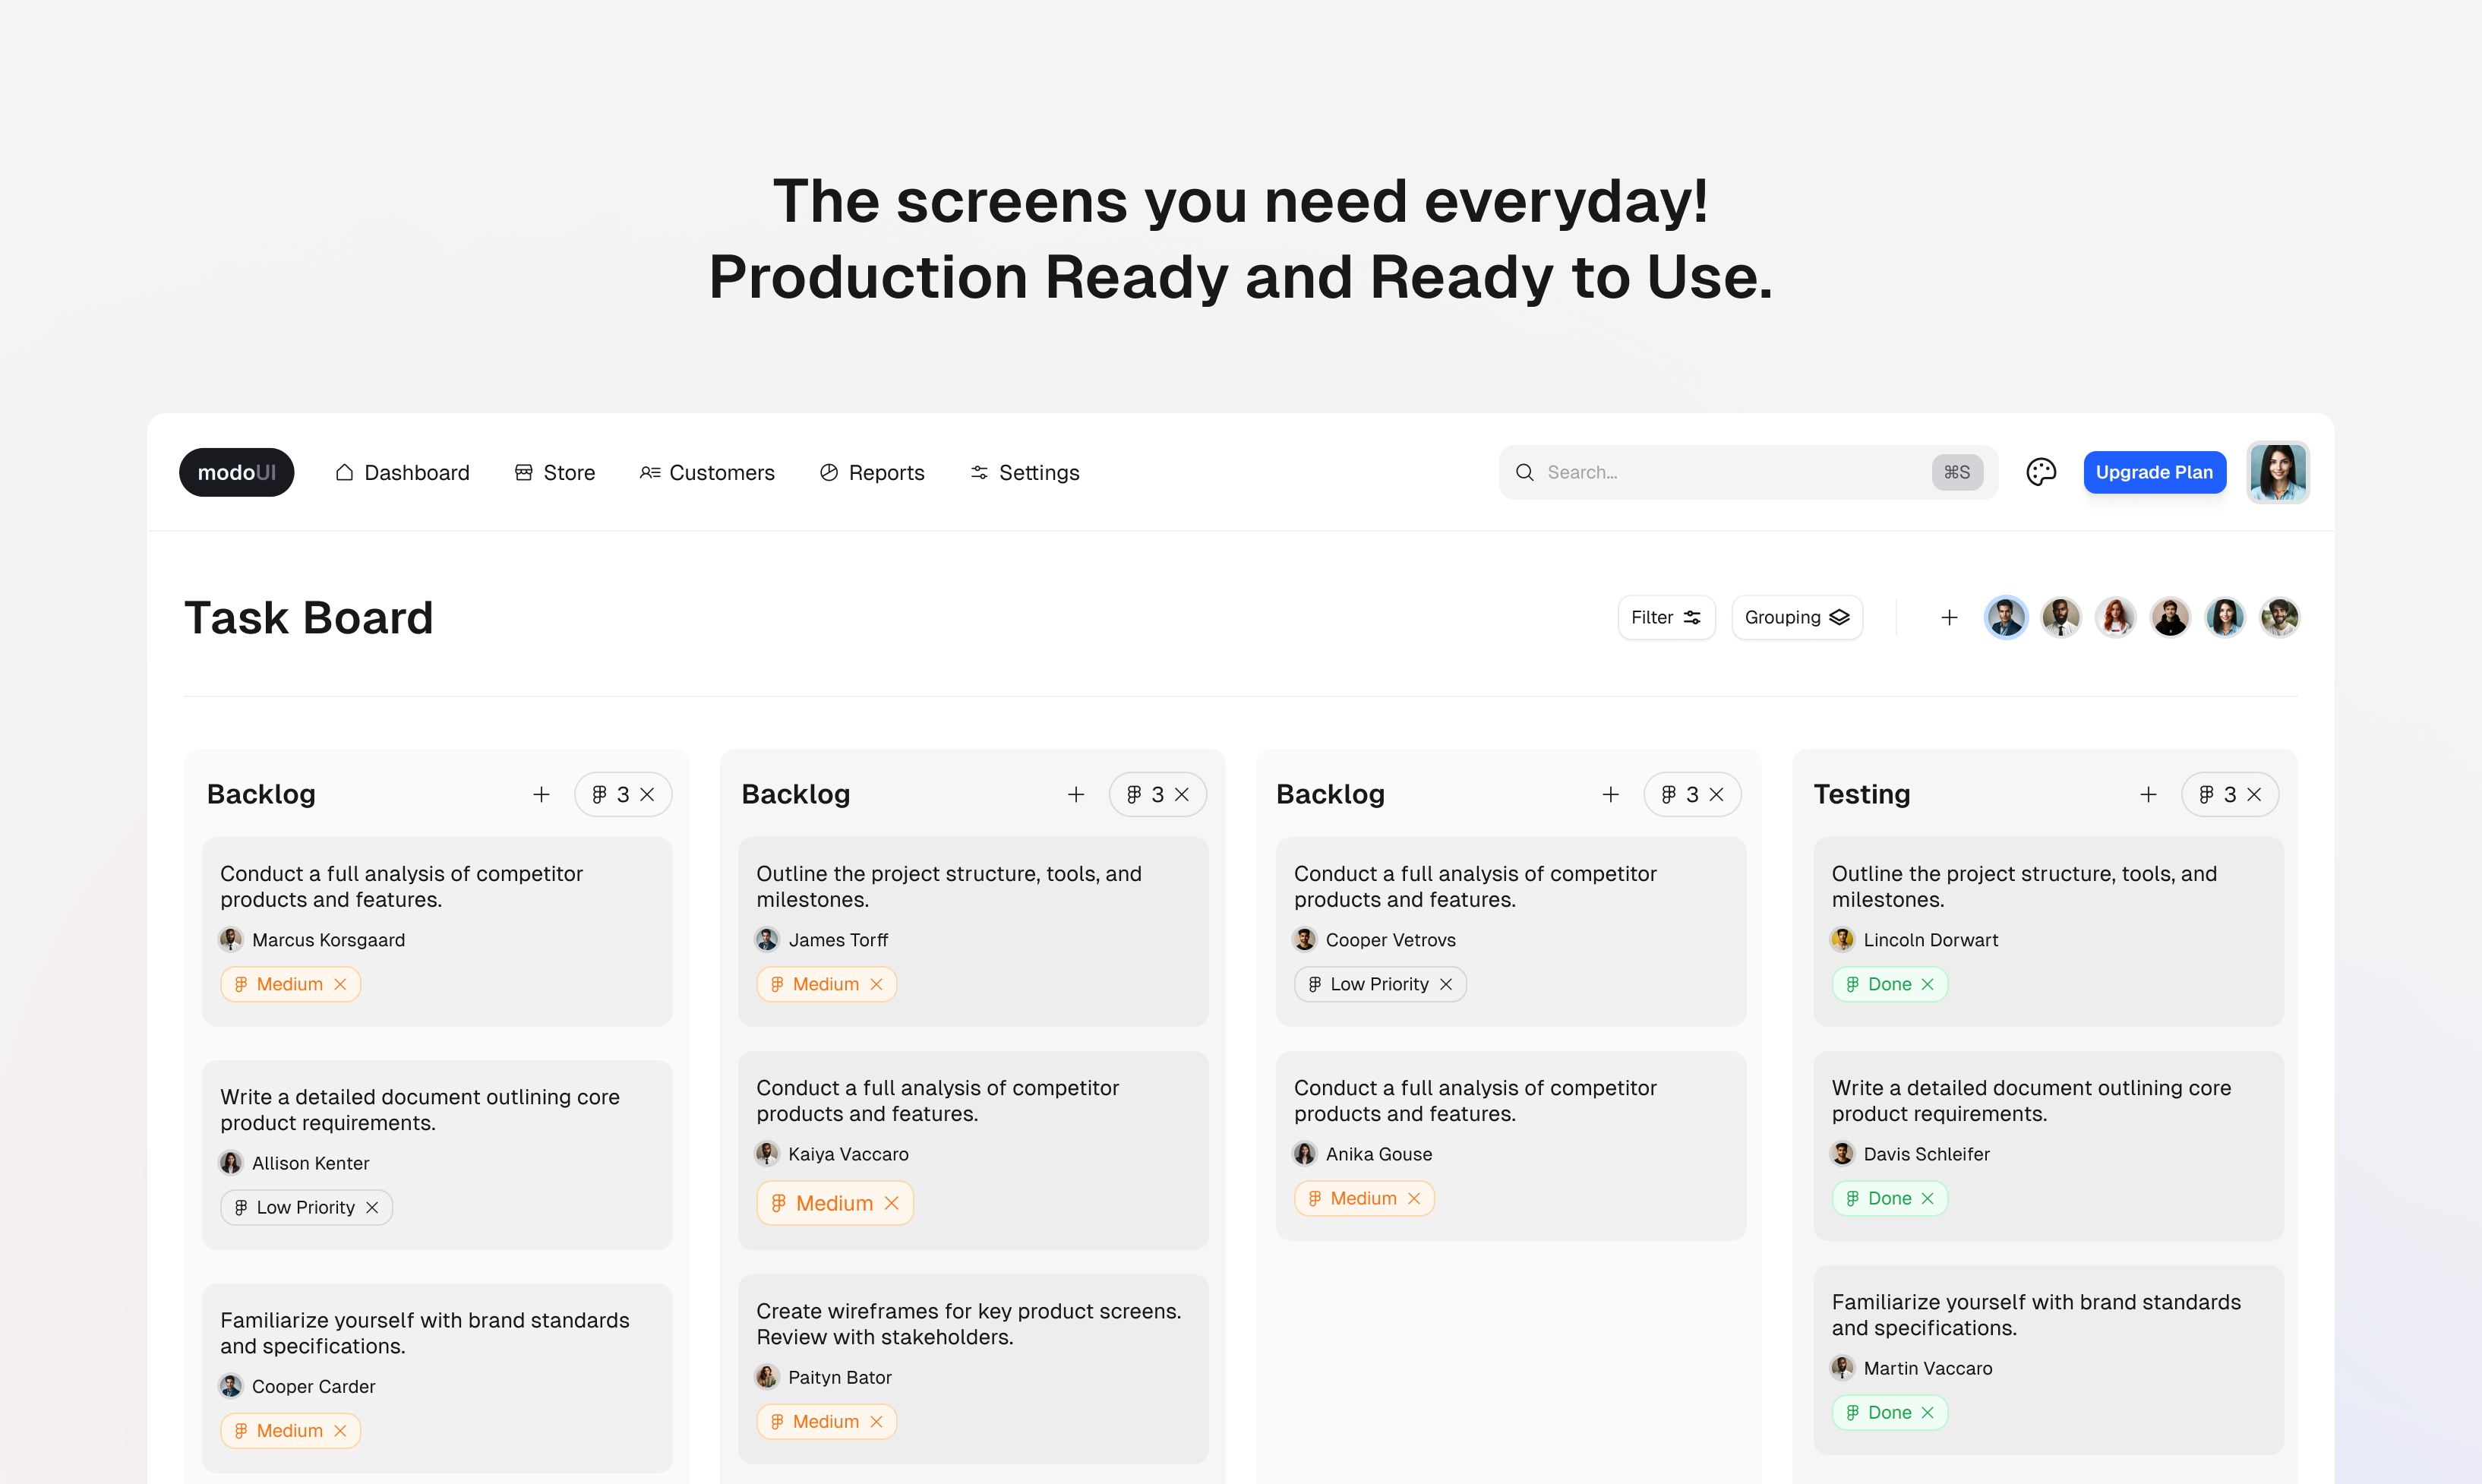The width and height of the screenshot is (2482, 1484).
Task: Go to the Store page
Action: [555, 472]
